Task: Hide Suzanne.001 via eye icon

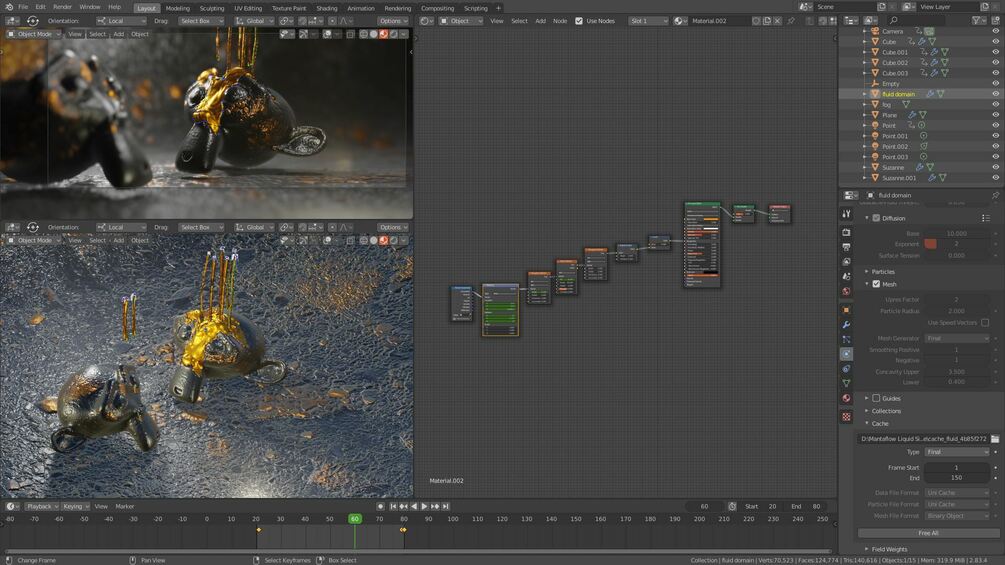Action: point(995,177)
